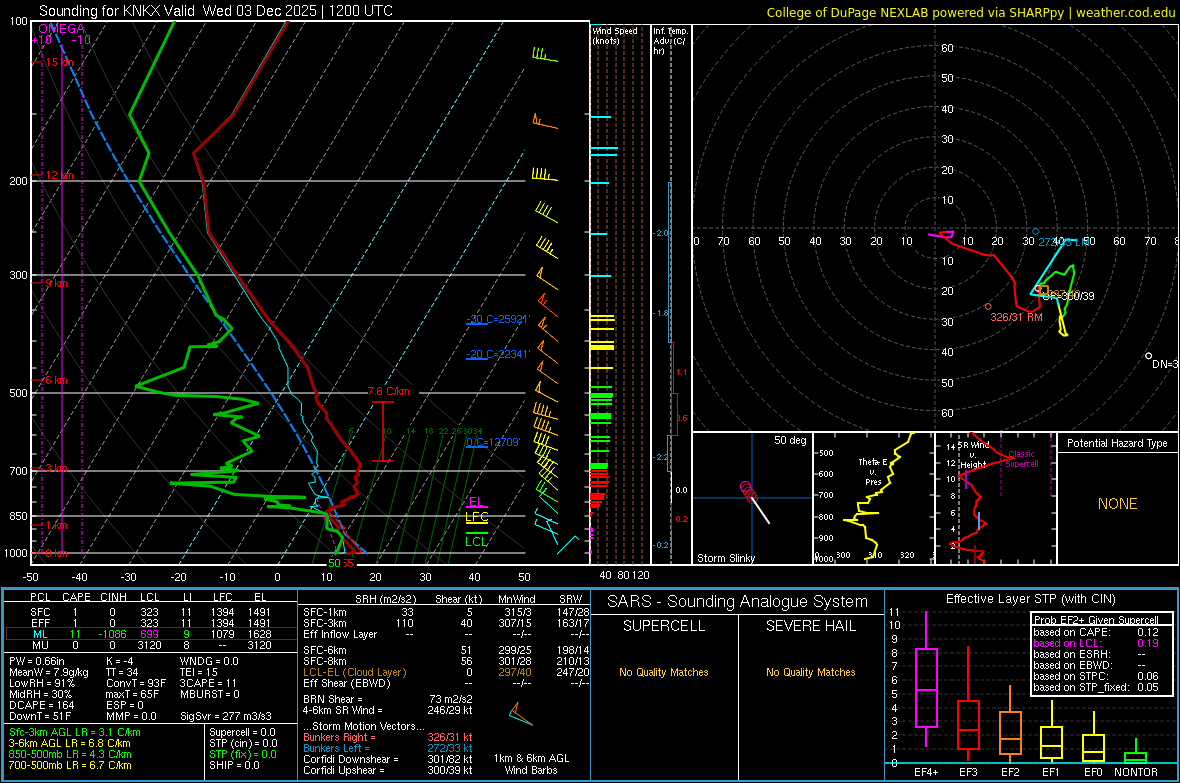Click the Corfidi Downshear row

[388, 760]
